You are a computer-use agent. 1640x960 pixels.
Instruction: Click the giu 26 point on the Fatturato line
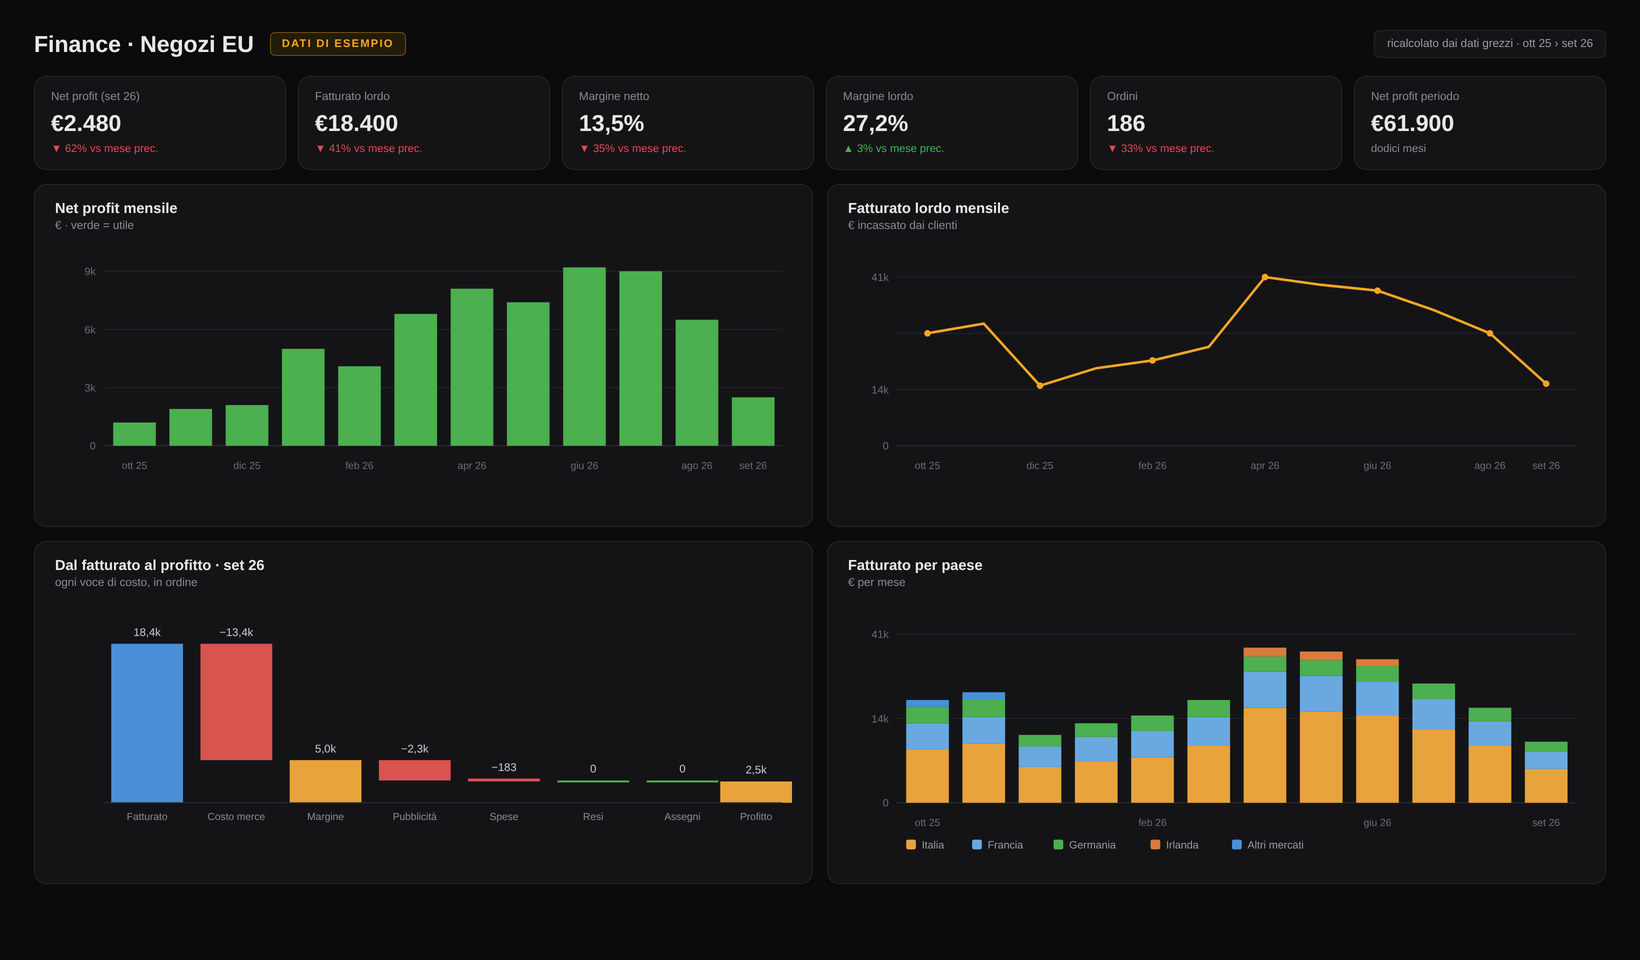pos(1377,291)
